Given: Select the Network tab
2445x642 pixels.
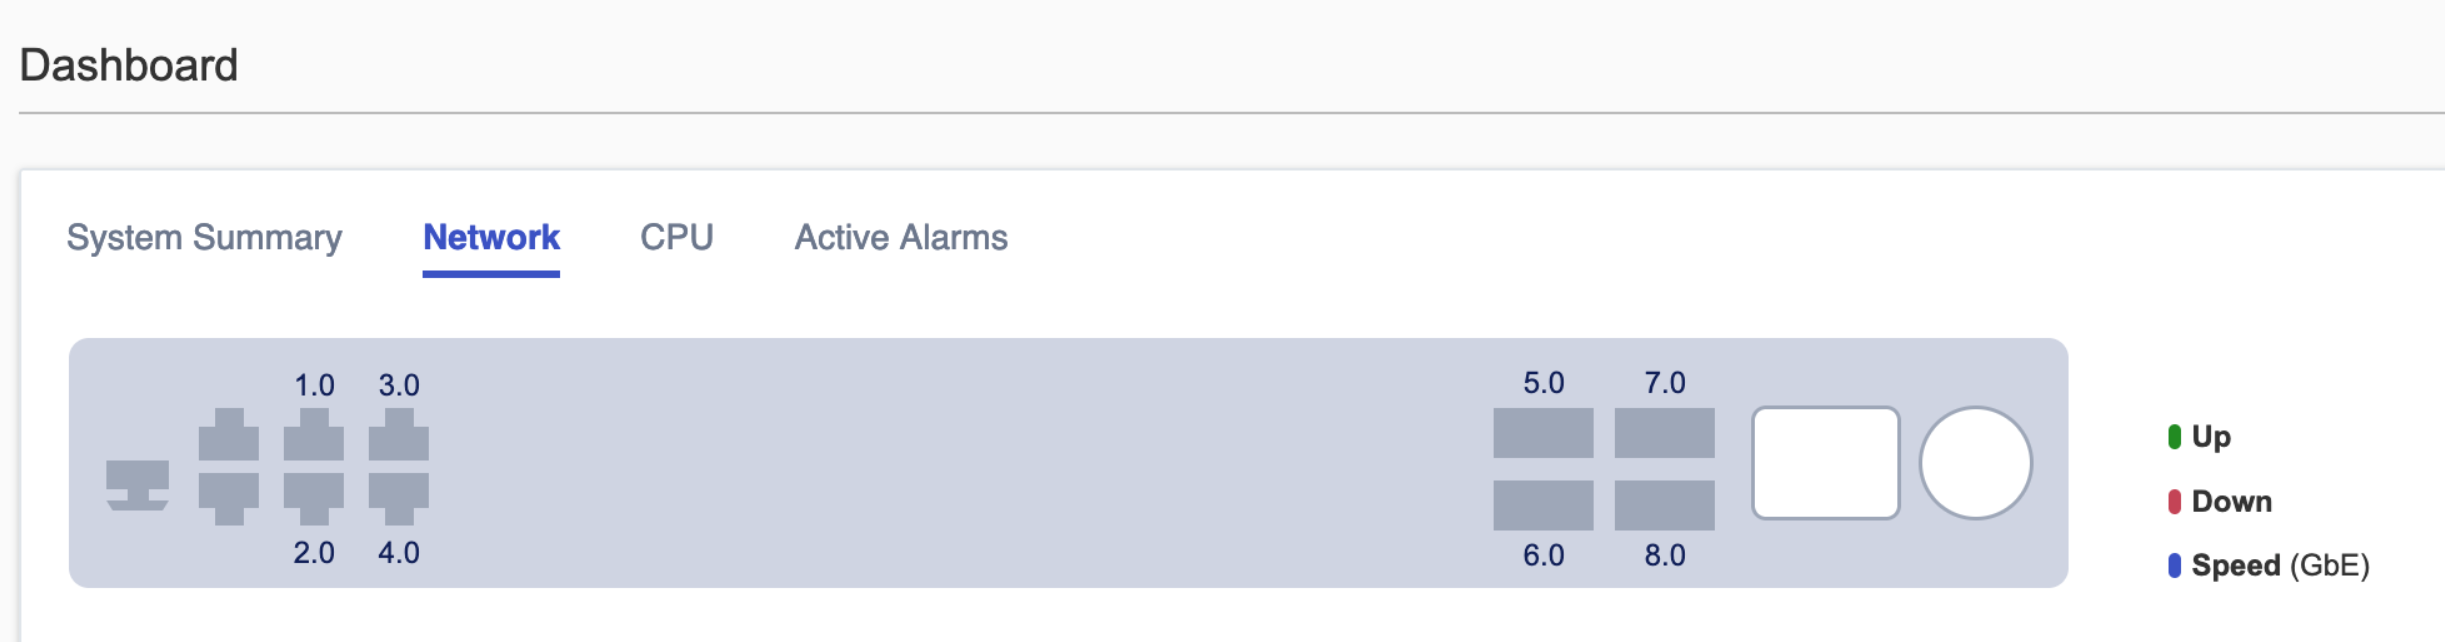Looking at the screenshot, I should click(x=491, y=238).
